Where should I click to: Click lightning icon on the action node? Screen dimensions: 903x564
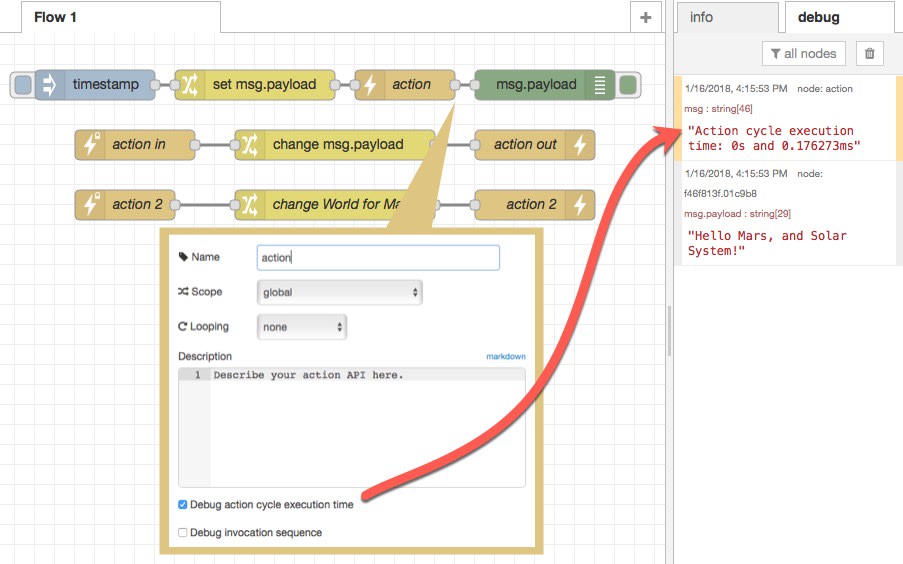pos(370,85)
